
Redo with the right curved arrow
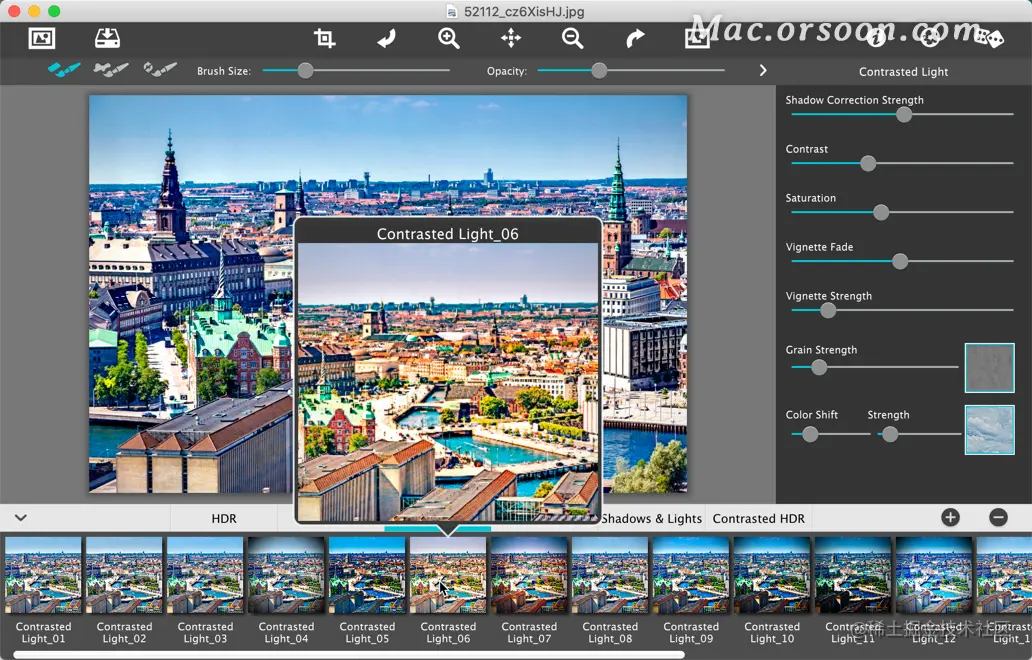point(635,38)
